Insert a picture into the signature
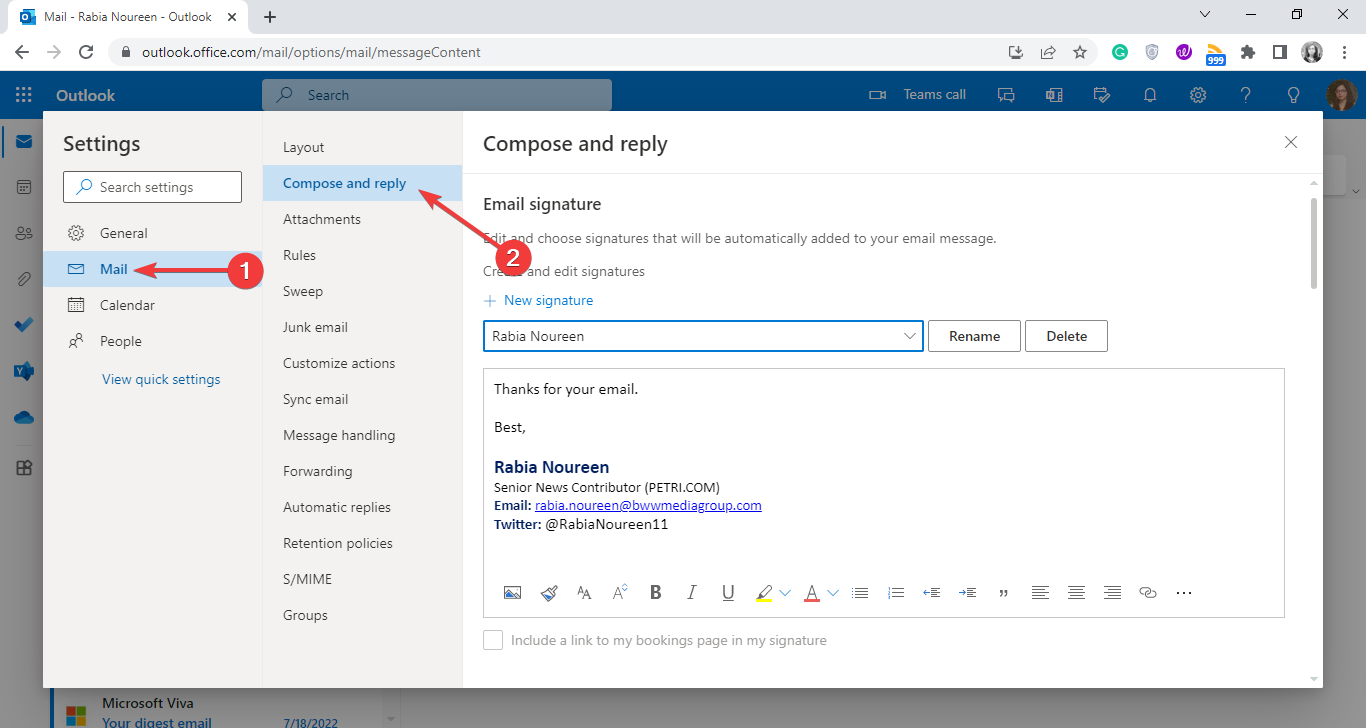1366x728 pixels. (512, 592)
